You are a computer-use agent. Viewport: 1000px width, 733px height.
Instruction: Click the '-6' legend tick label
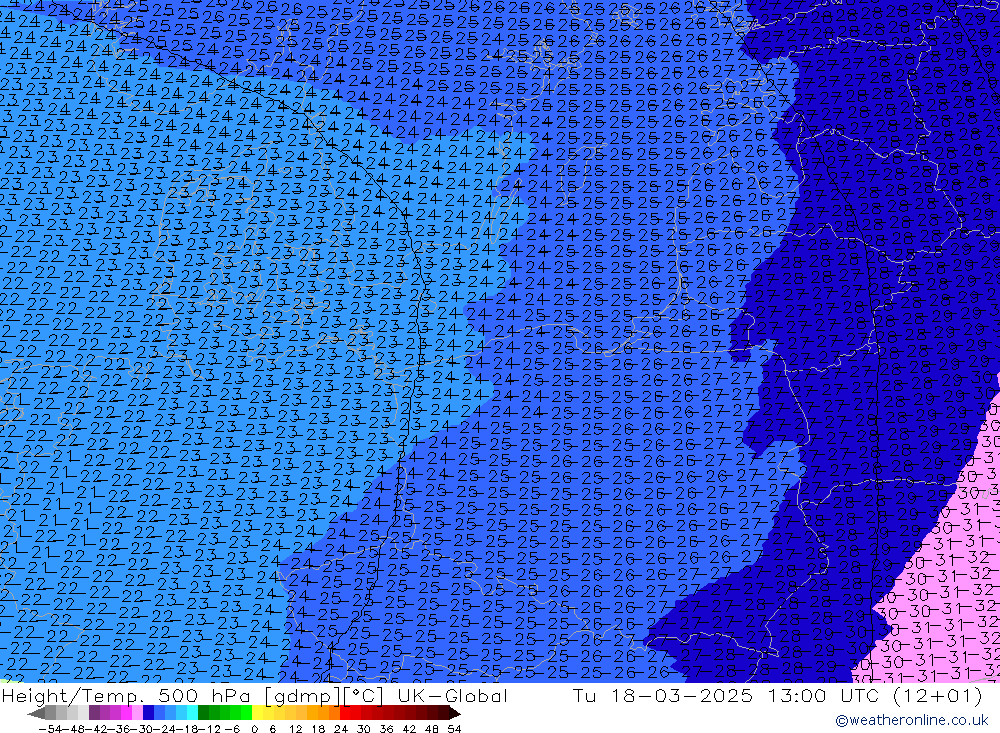232,729
